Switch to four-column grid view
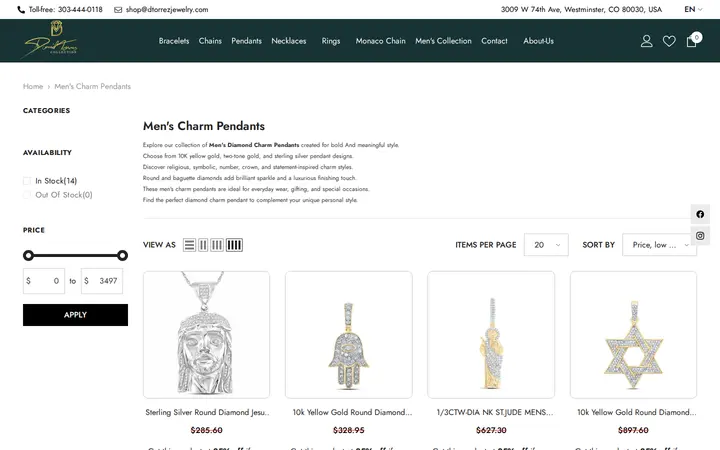This screenshot has height=450, width=720. coord(234,245)
